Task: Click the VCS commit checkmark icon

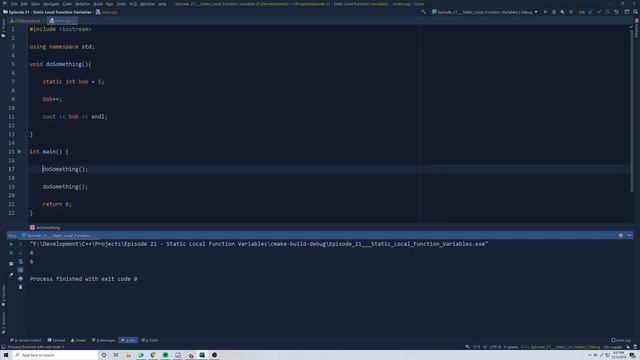Action: (599, 12)
